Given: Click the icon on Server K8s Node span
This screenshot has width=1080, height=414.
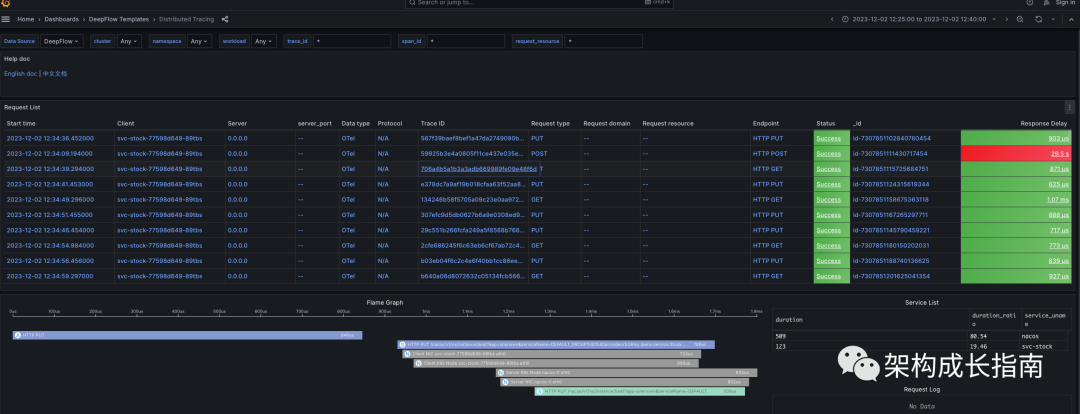Looking at the screenshot, I should point(501,373).
